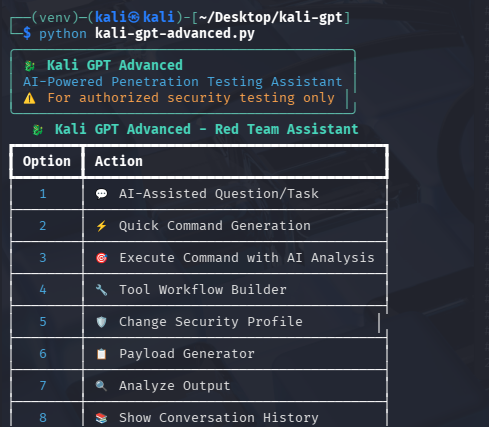Click the clipboard icon for Payload Generator
489x427 pixels.
point(101,354)
